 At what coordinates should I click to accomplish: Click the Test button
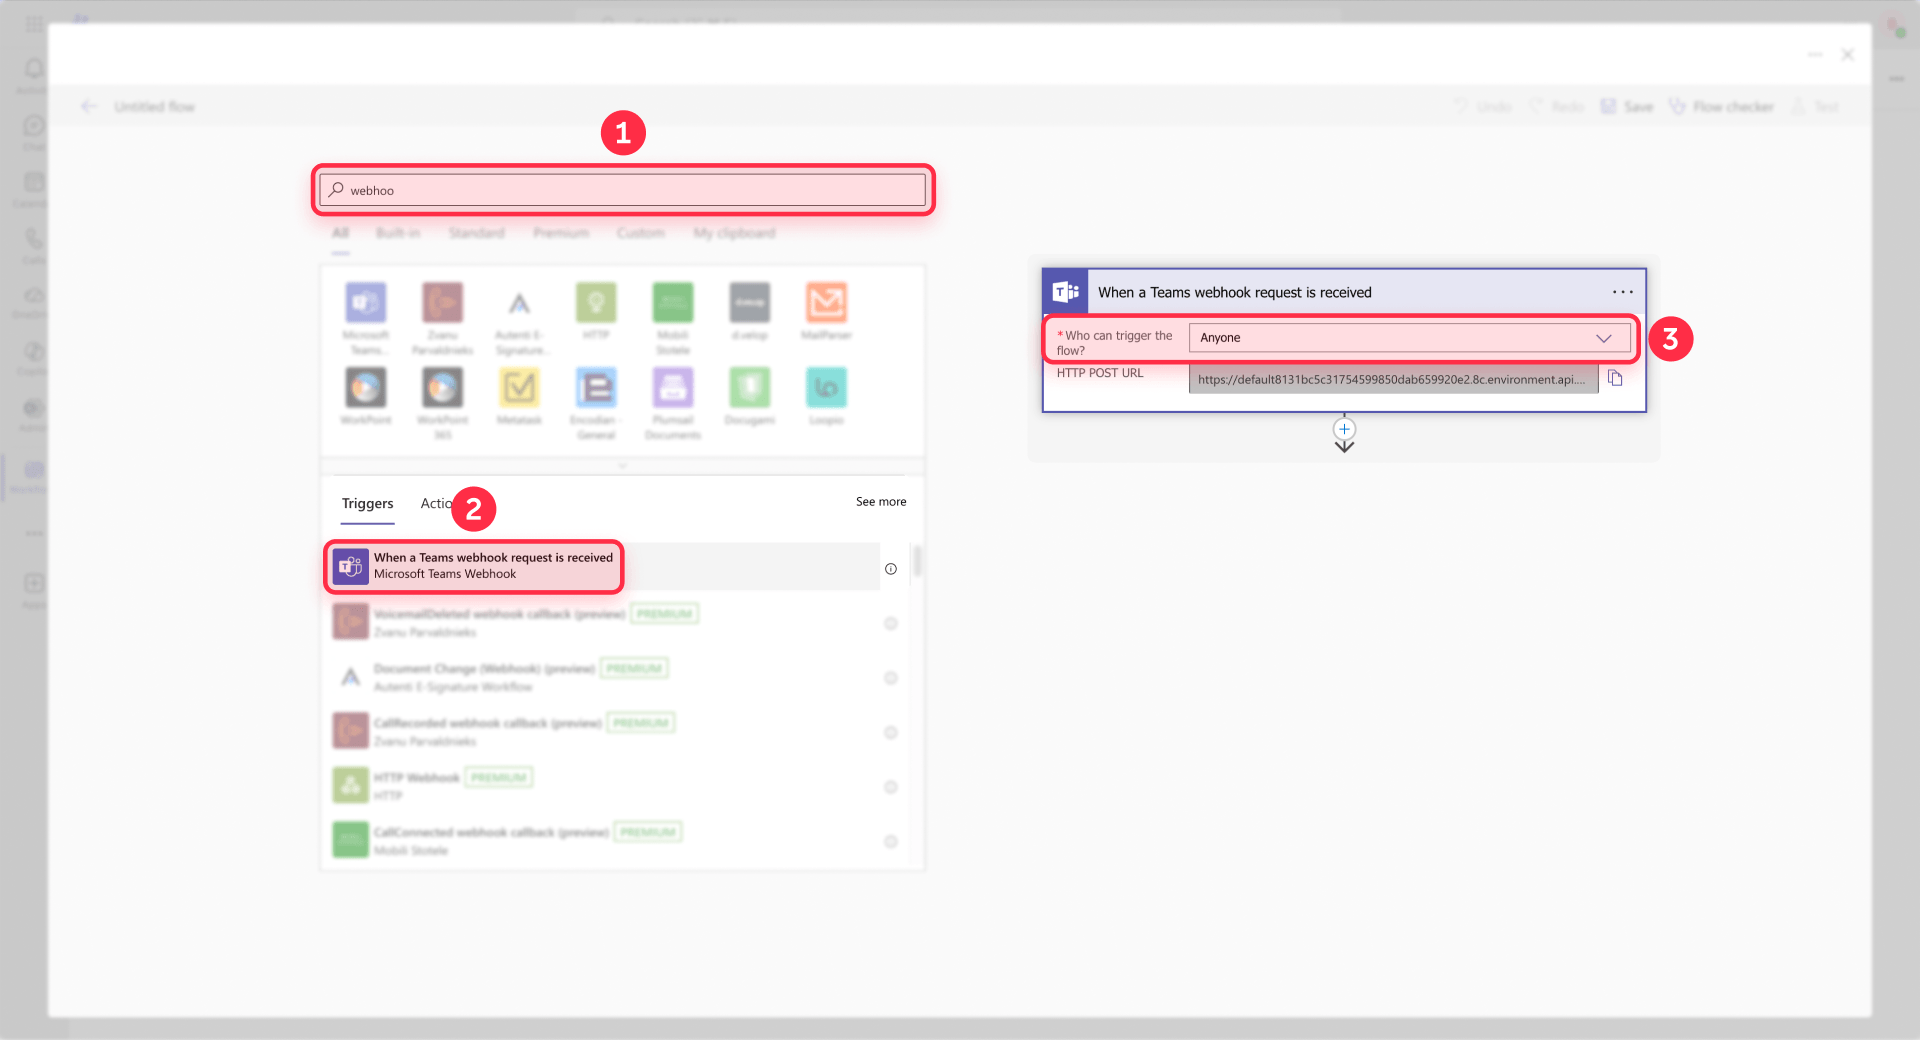coord(1815,106)
